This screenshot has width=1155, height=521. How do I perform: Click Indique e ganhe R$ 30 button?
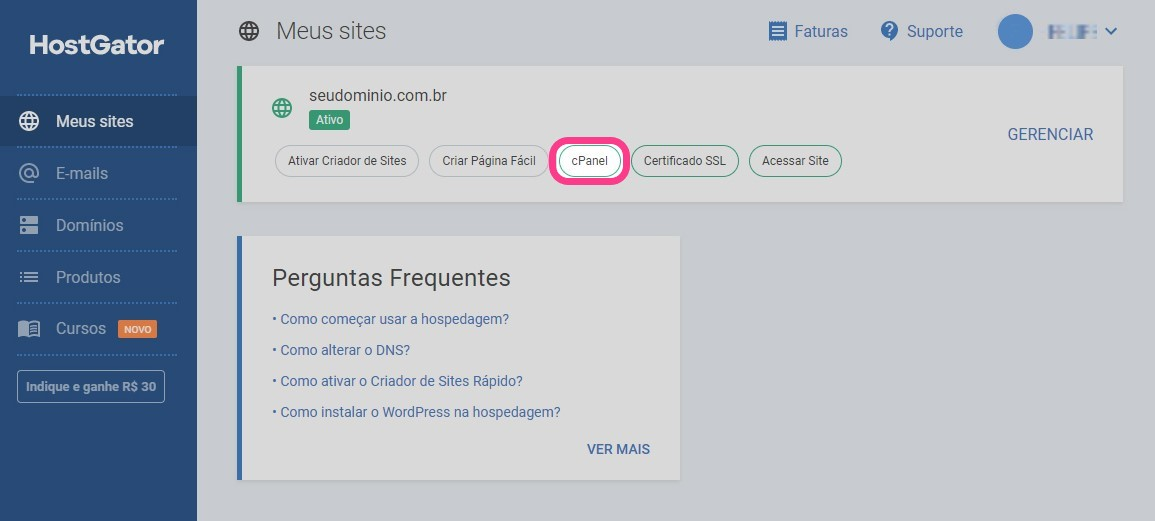point(91,387)
